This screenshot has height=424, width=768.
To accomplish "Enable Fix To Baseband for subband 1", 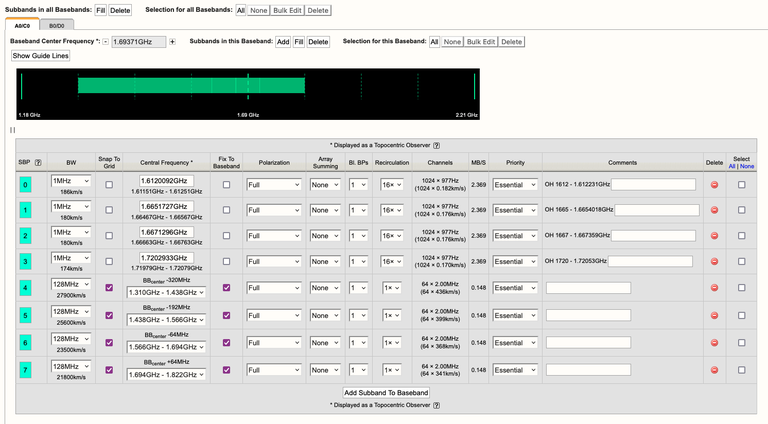I will 226,210.
